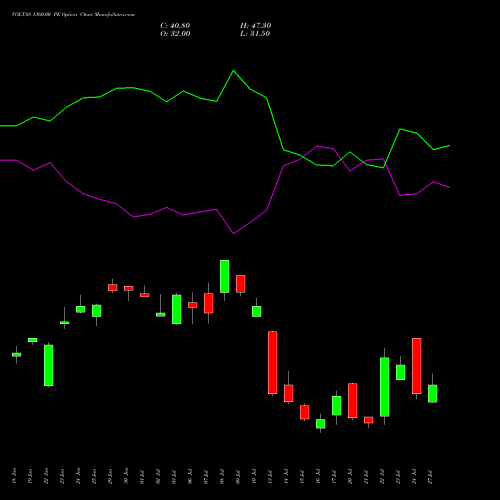Click the tall green candle above 22 Jul
500x500 pixels.
click(x=385, y=387)
